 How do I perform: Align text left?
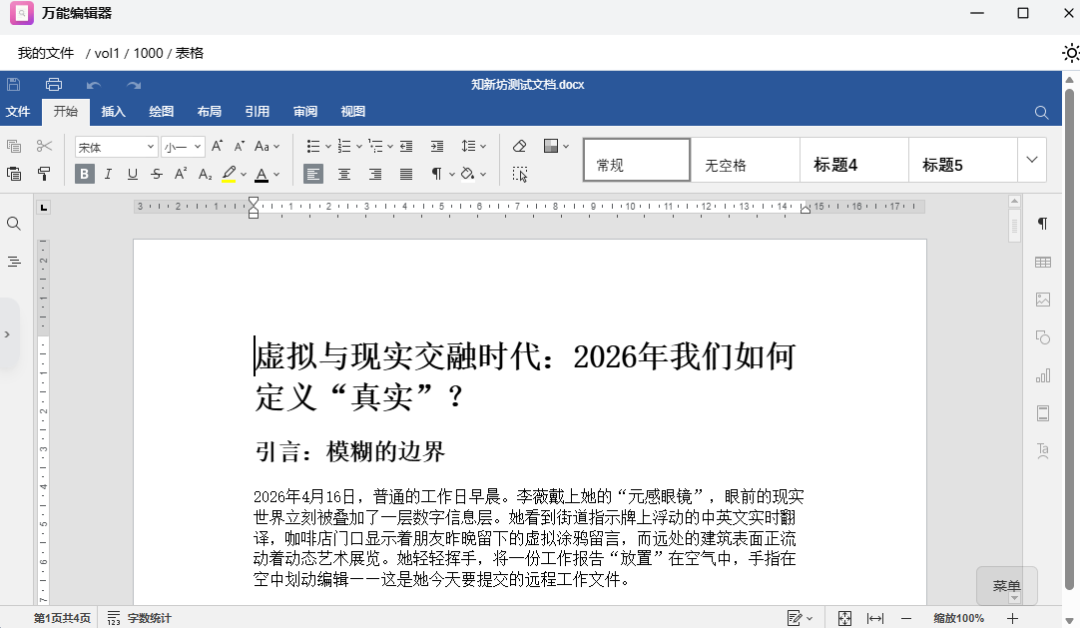pyautogui.click(x=313, y=174)
